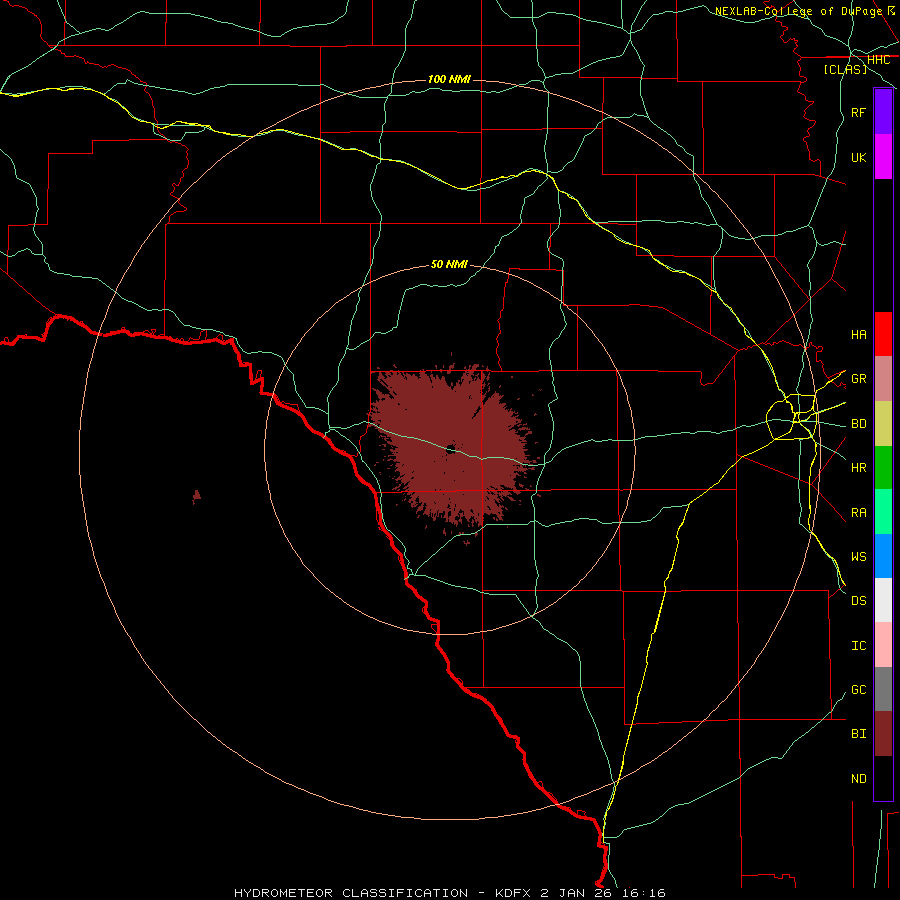Click the RF legend label
This screenshot has width=900, height=900.
tap(858, 112)
